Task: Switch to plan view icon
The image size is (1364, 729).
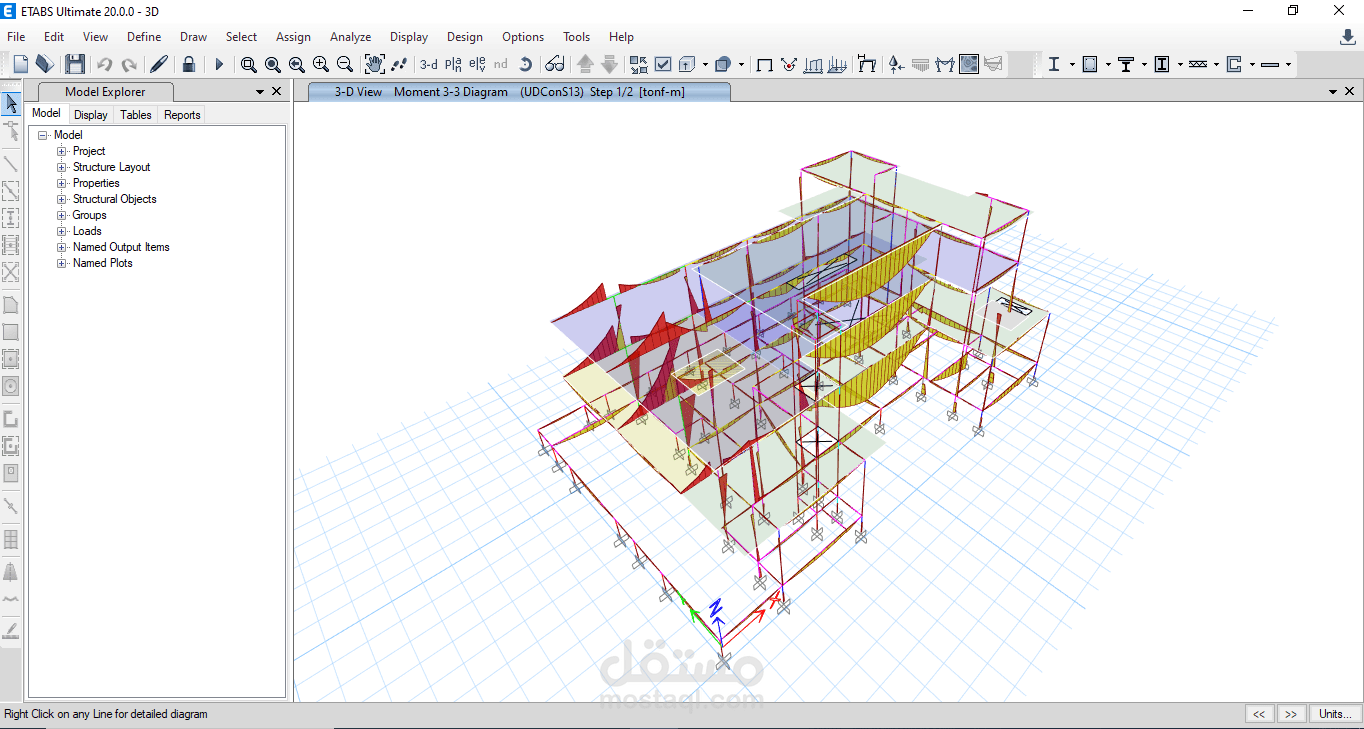Action: click(x=453, y=64)
